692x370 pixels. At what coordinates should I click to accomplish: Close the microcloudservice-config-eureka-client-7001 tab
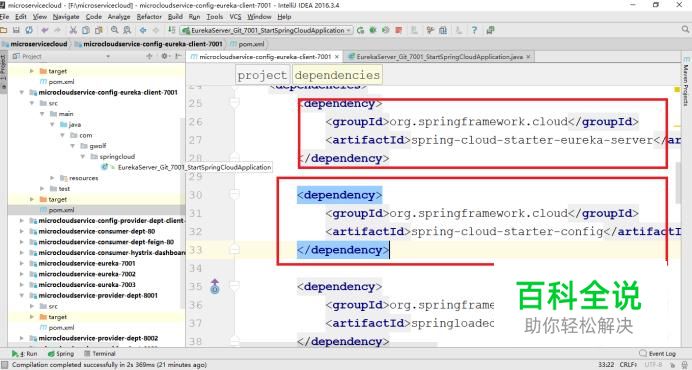(337, 57)
